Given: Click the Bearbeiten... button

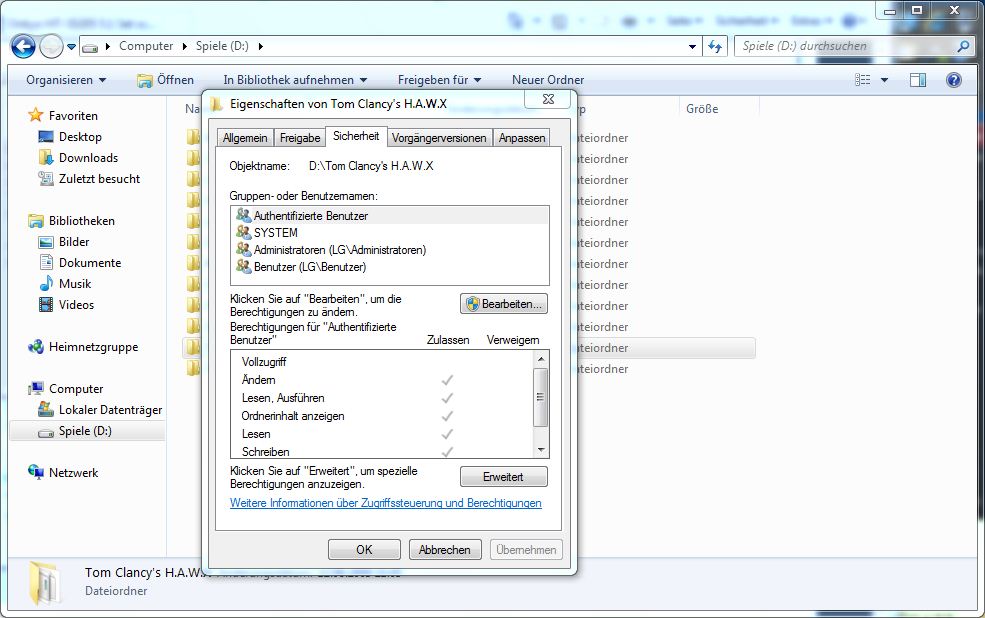Looking at the screenshot, I should click(504, 304).
